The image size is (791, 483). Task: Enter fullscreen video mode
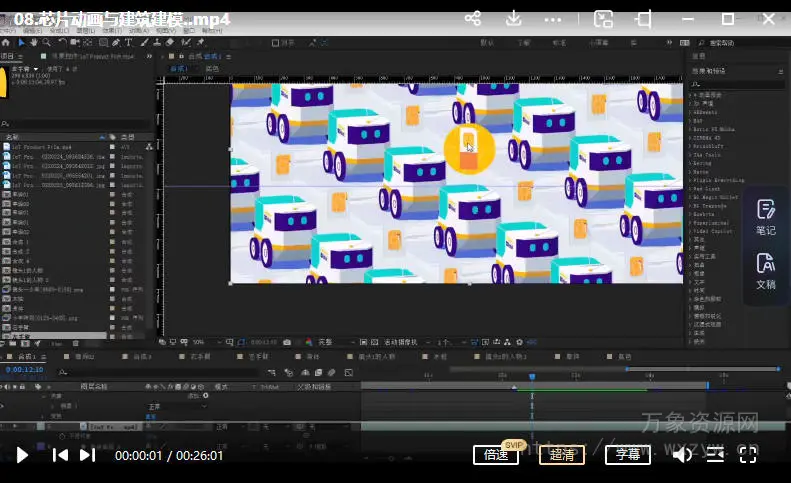747,455
